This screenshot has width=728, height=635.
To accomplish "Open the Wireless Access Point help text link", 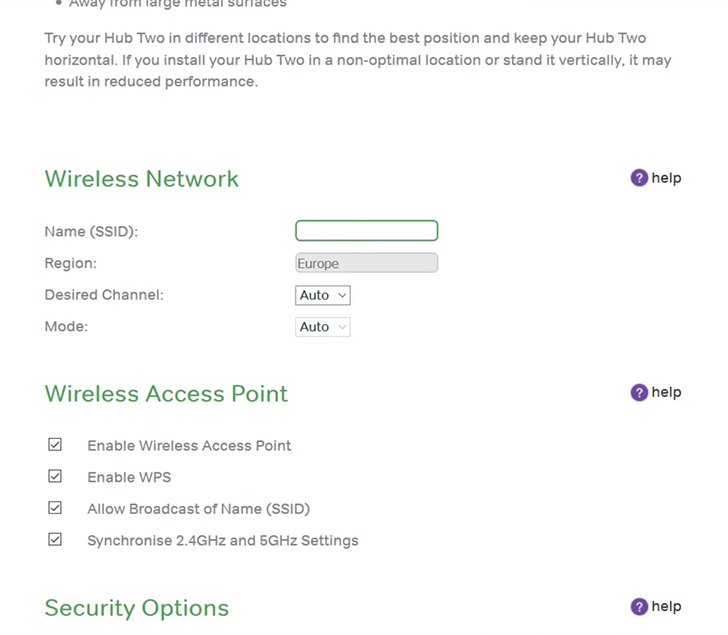I will click(x=666, y=392).
